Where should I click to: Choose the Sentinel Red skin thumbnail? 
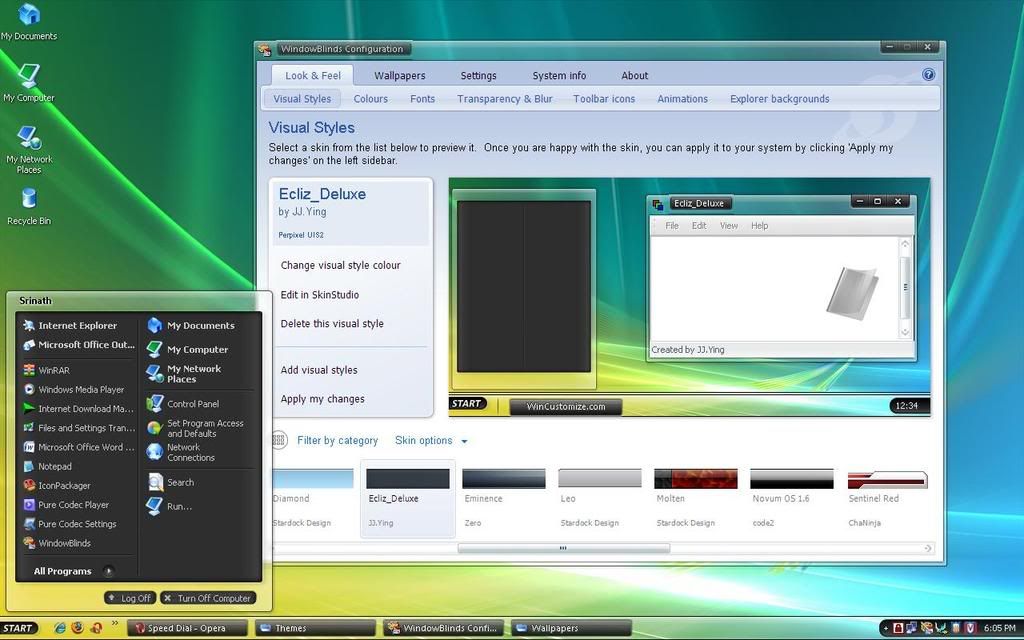(x=887, y=480)
